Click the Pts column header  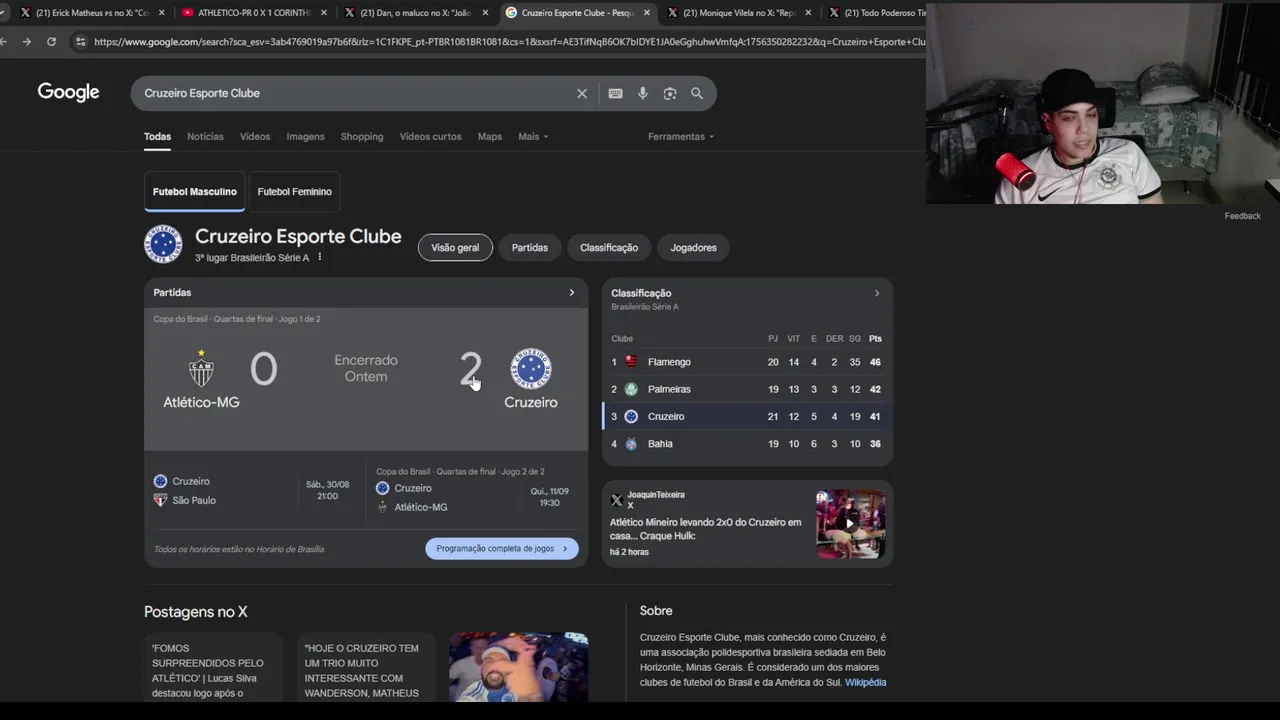point(875,338)
